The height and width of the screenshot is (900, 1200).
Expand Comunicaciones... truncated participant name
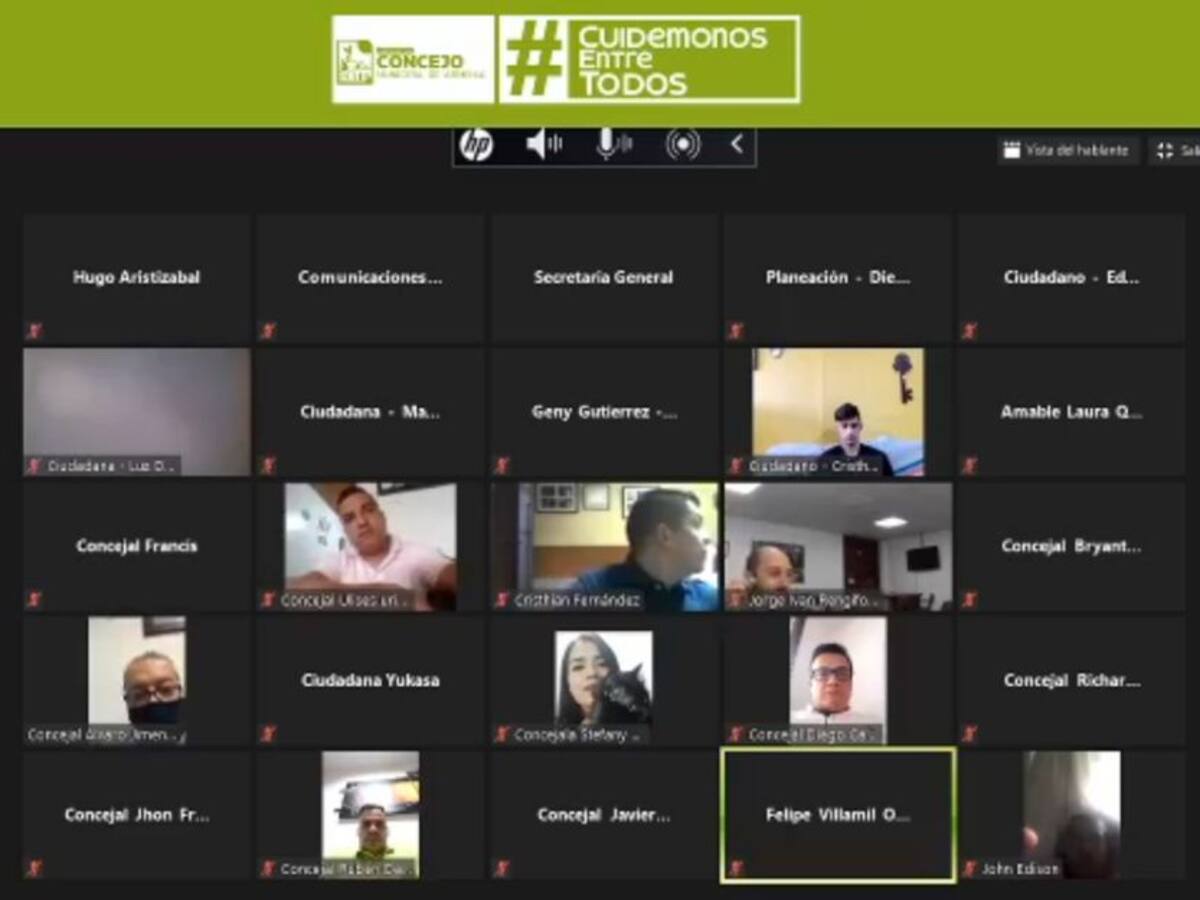click(x=370, y=277)
